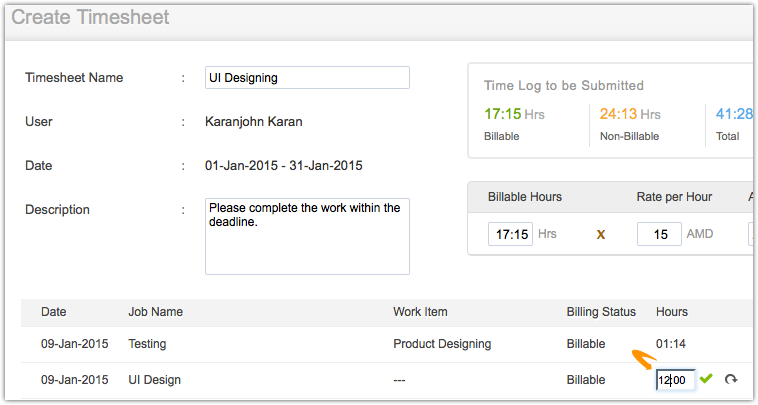Click the Hours edit field showing 12:00

point(675,380)
